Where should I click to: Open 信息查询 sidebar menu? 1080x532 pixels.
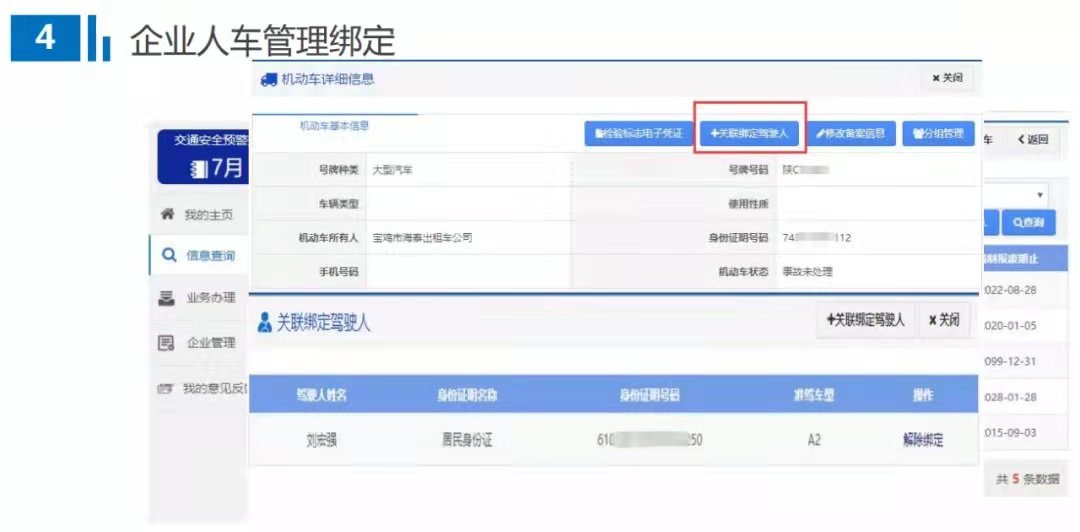[x=210, y=256]
